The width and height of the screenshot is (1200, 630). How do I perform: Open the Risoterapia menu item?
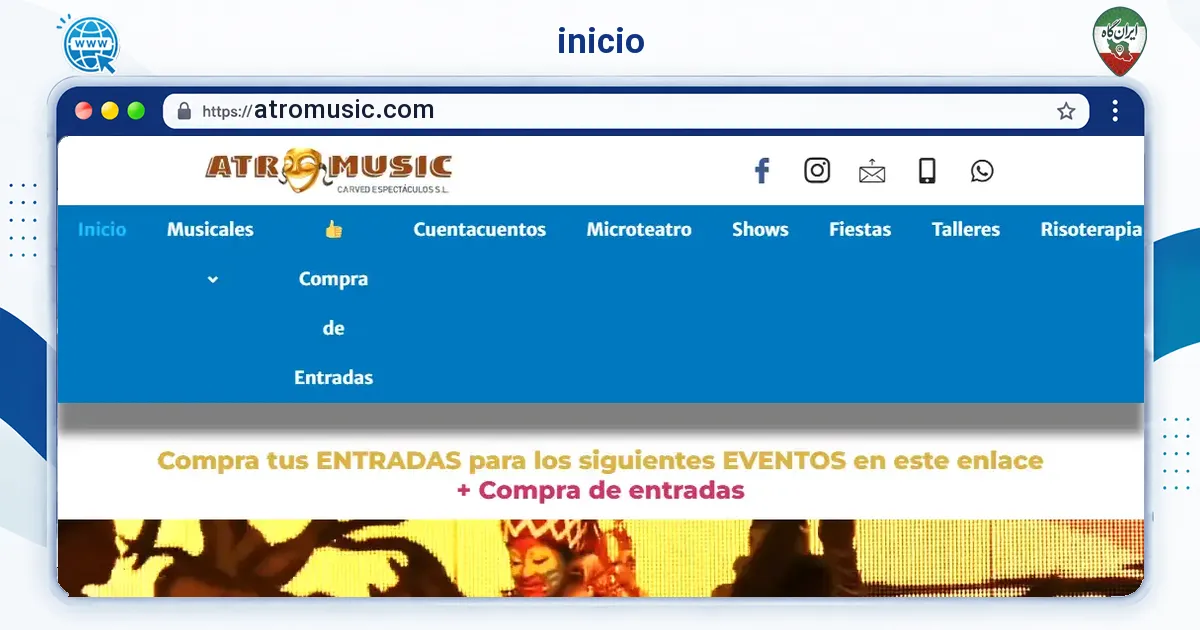click(x=1091, y=229)
